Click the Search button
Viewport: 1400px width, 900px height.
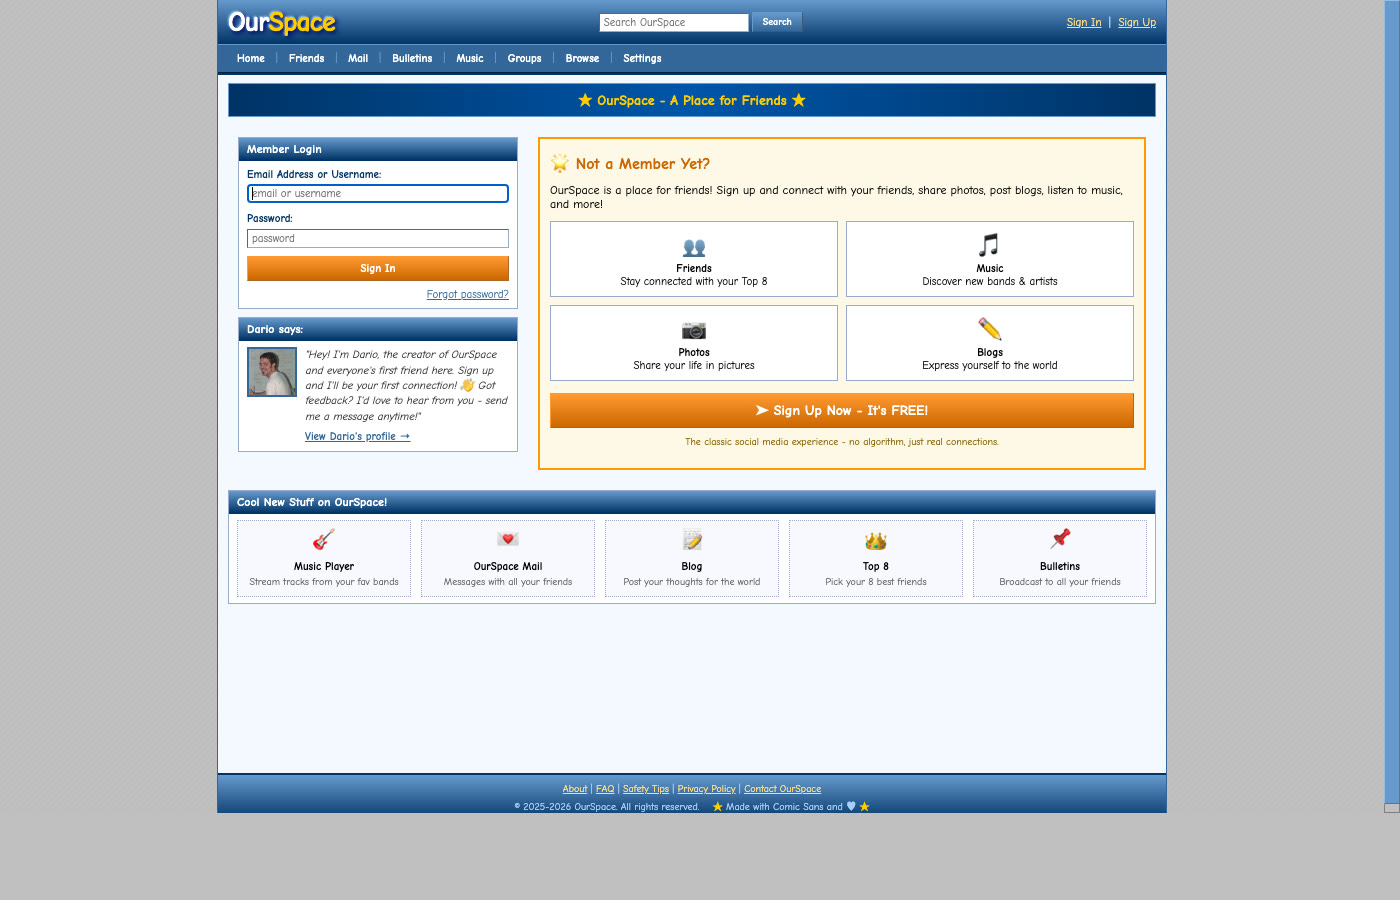point(776,22)
